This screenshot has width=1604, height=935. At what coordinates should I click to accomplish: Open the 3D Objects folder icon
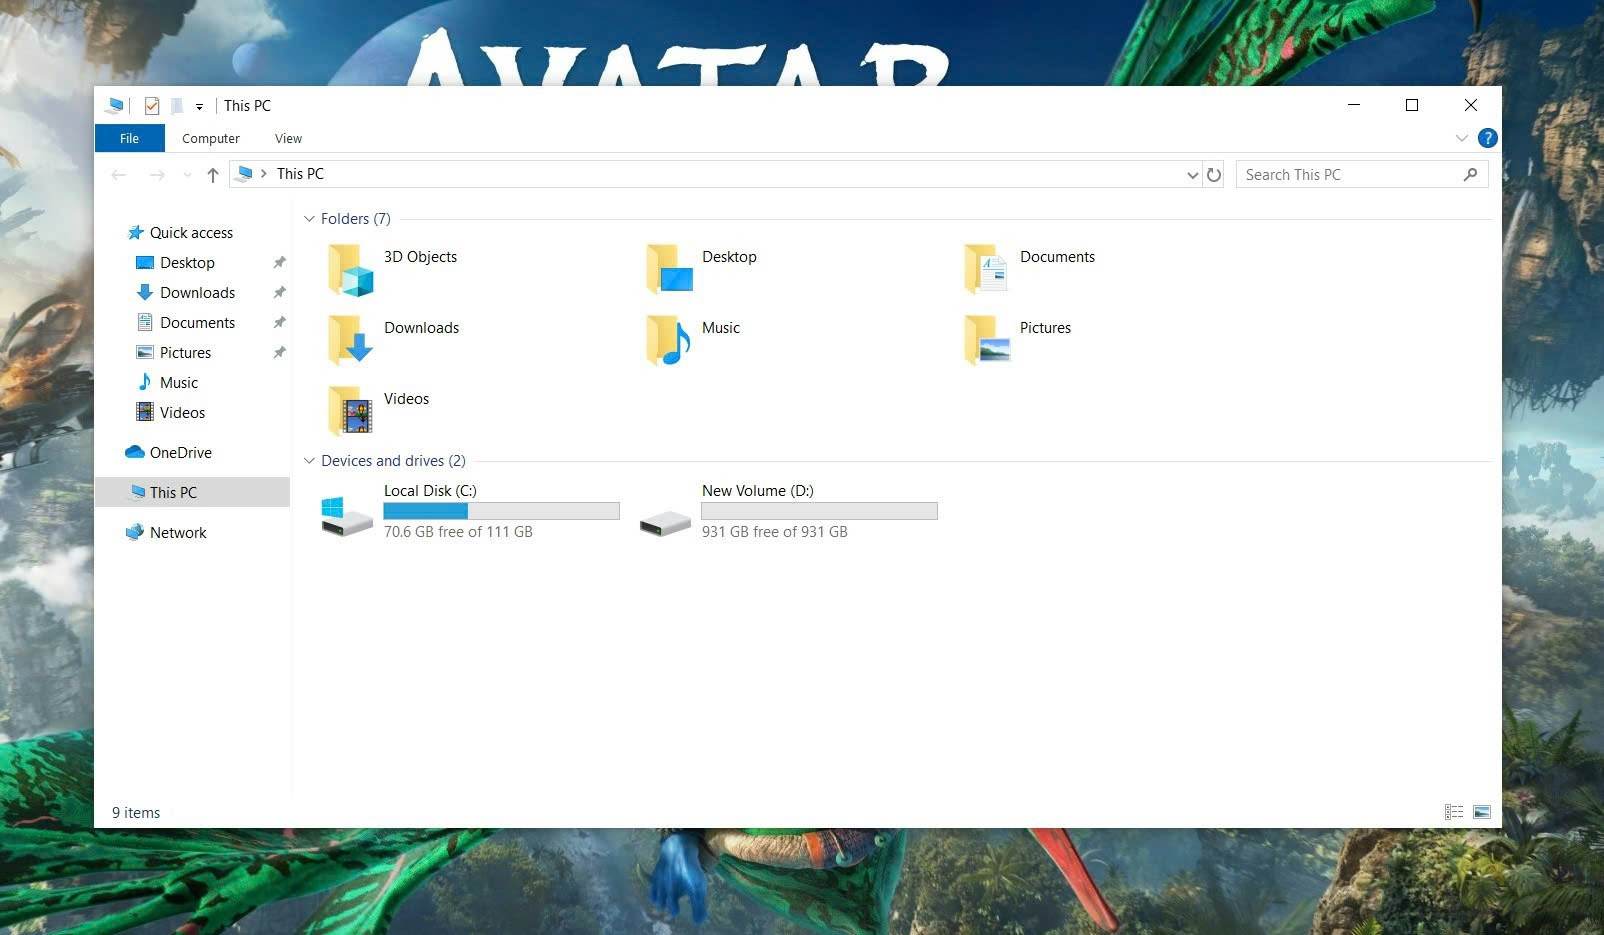[x=350, y=269]
